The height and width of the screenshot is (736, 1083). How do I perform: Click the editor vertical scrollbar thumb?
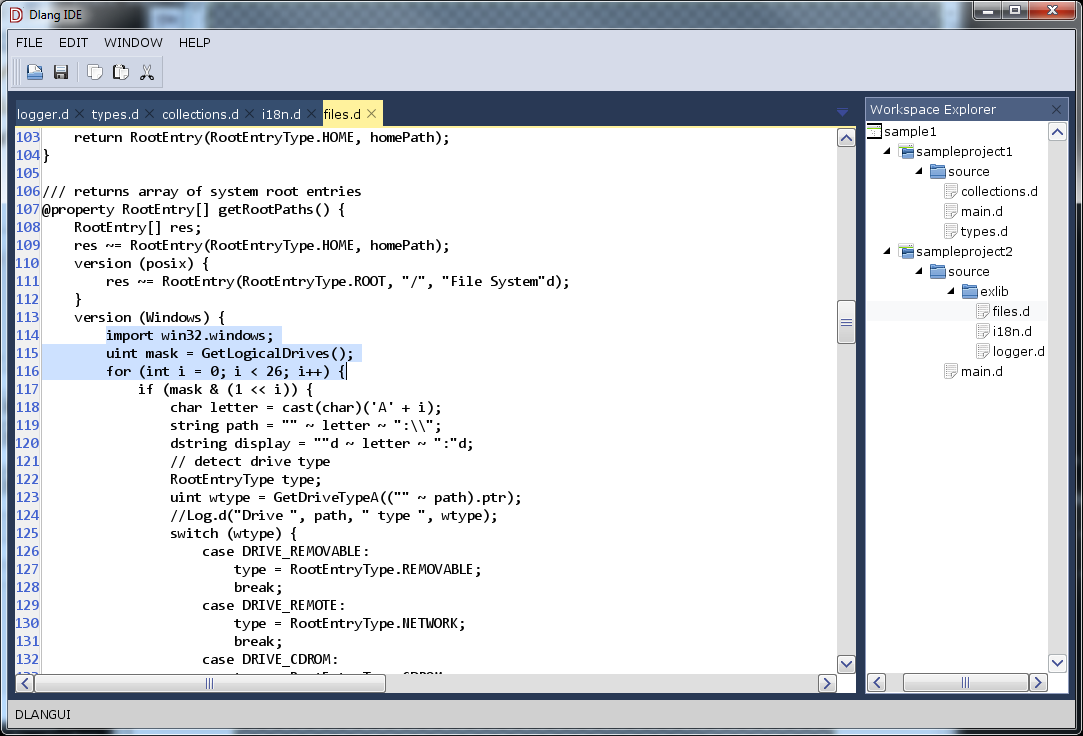coord(846,322)
